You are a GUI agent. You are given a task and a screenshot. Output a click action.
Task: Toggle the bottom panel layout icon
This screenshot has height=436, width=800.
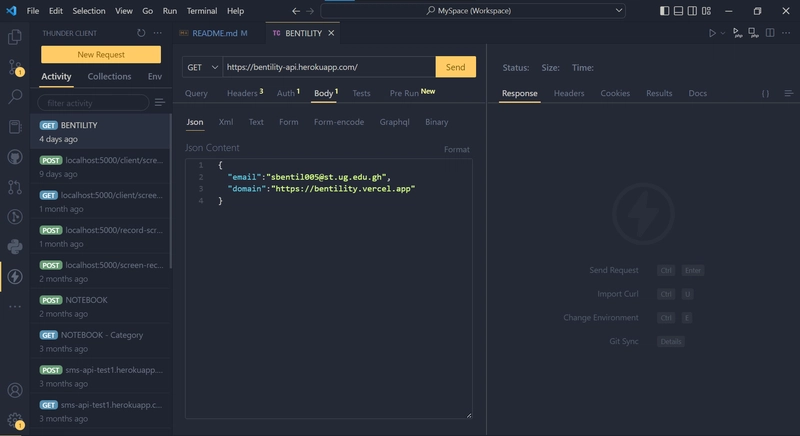coord(678,11)
